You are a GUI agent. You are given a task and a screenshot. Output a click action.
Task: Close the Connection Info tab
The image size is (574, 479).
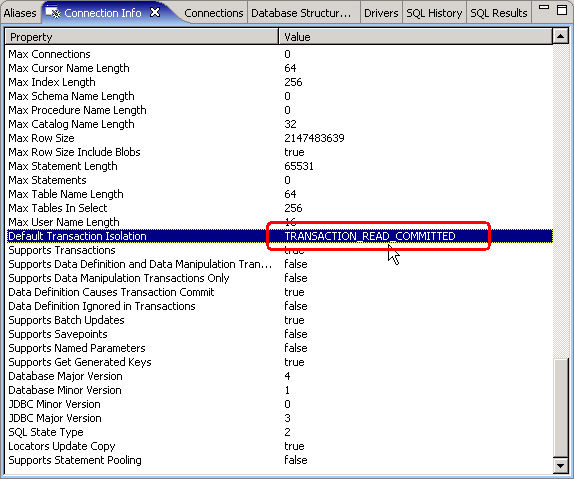pyautogui.click(x=155, y=12)
